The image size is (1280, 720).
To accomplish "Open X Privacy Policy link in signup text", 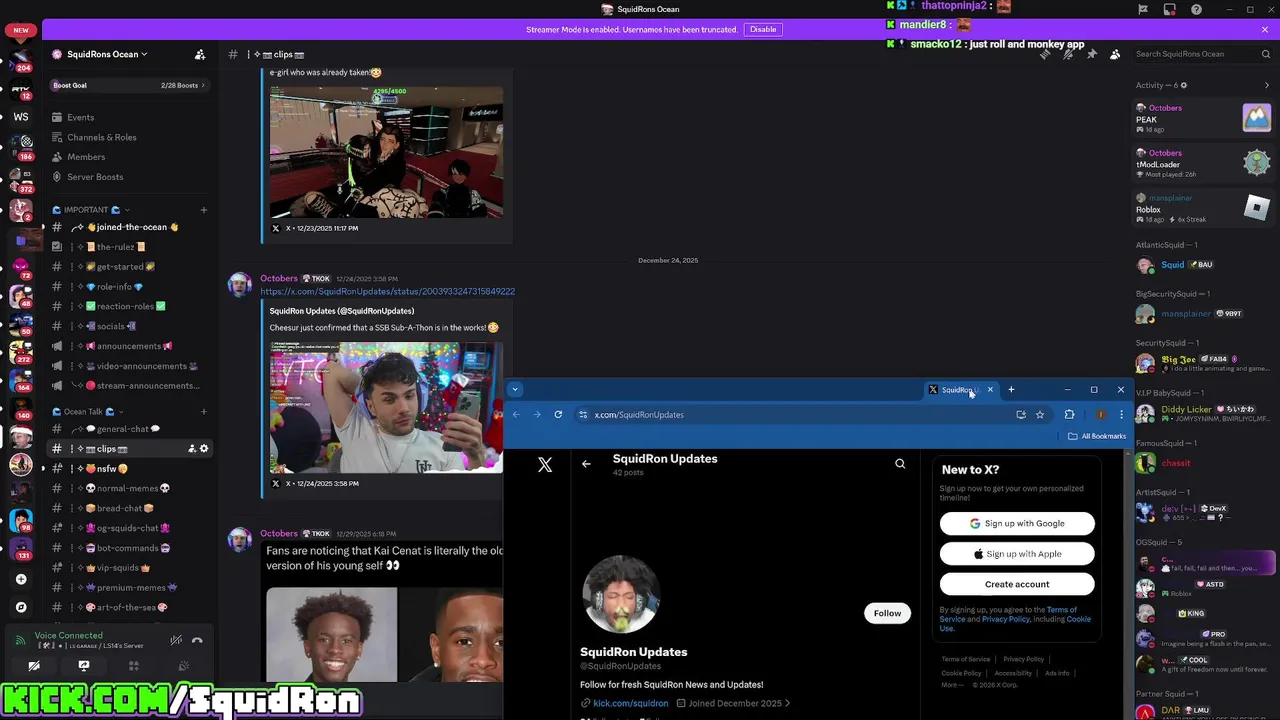I will tap(1005, 619).
